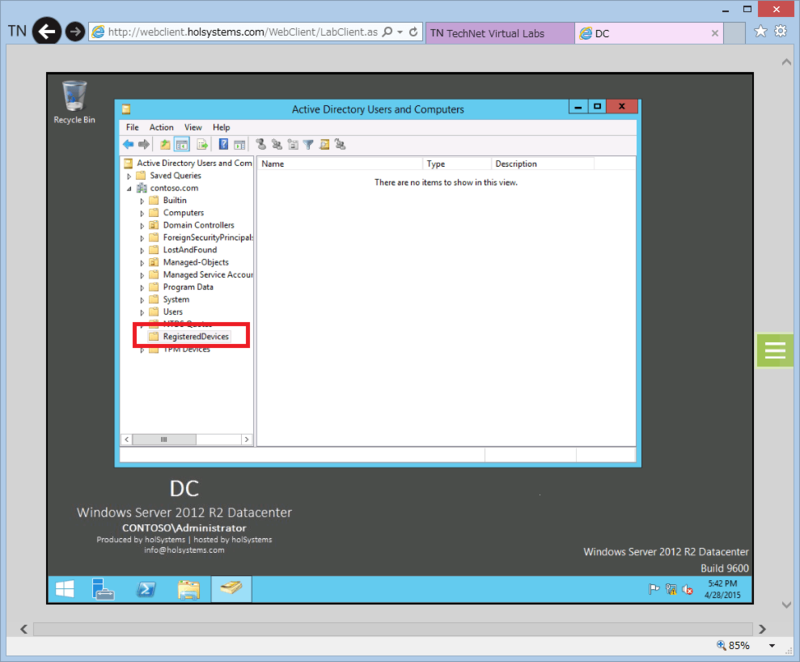Screen dimensions: 800x662
Task: Select the RegisteredDevices container
Action: pos(196,337)
